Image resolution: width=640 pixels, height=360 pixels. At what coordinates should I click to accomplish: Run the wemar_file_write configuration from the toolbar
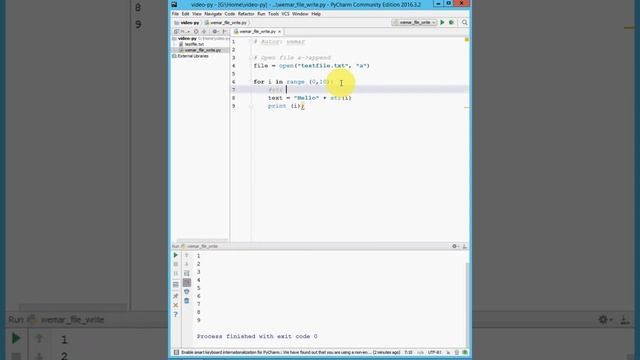442,22
